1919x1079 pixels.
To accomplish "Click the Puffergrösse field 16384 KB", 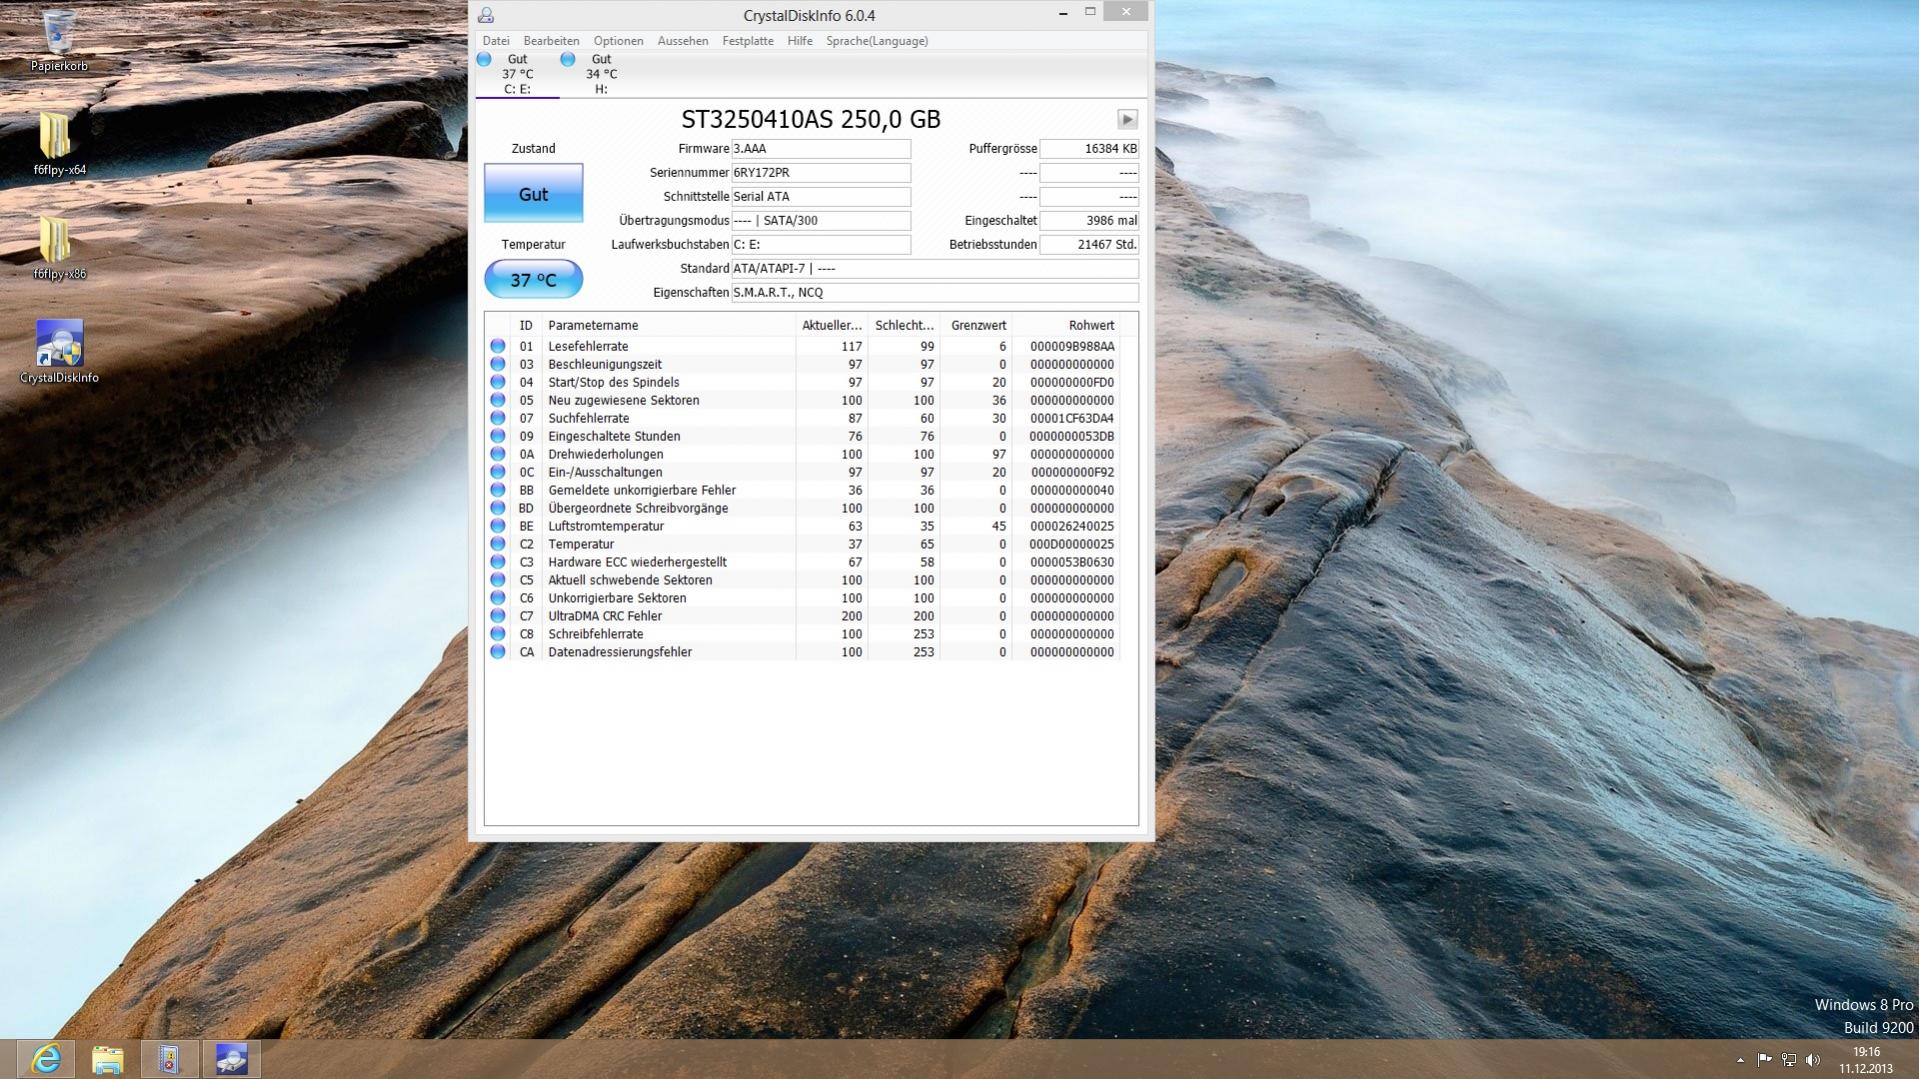I will (x=1089, y=149).
